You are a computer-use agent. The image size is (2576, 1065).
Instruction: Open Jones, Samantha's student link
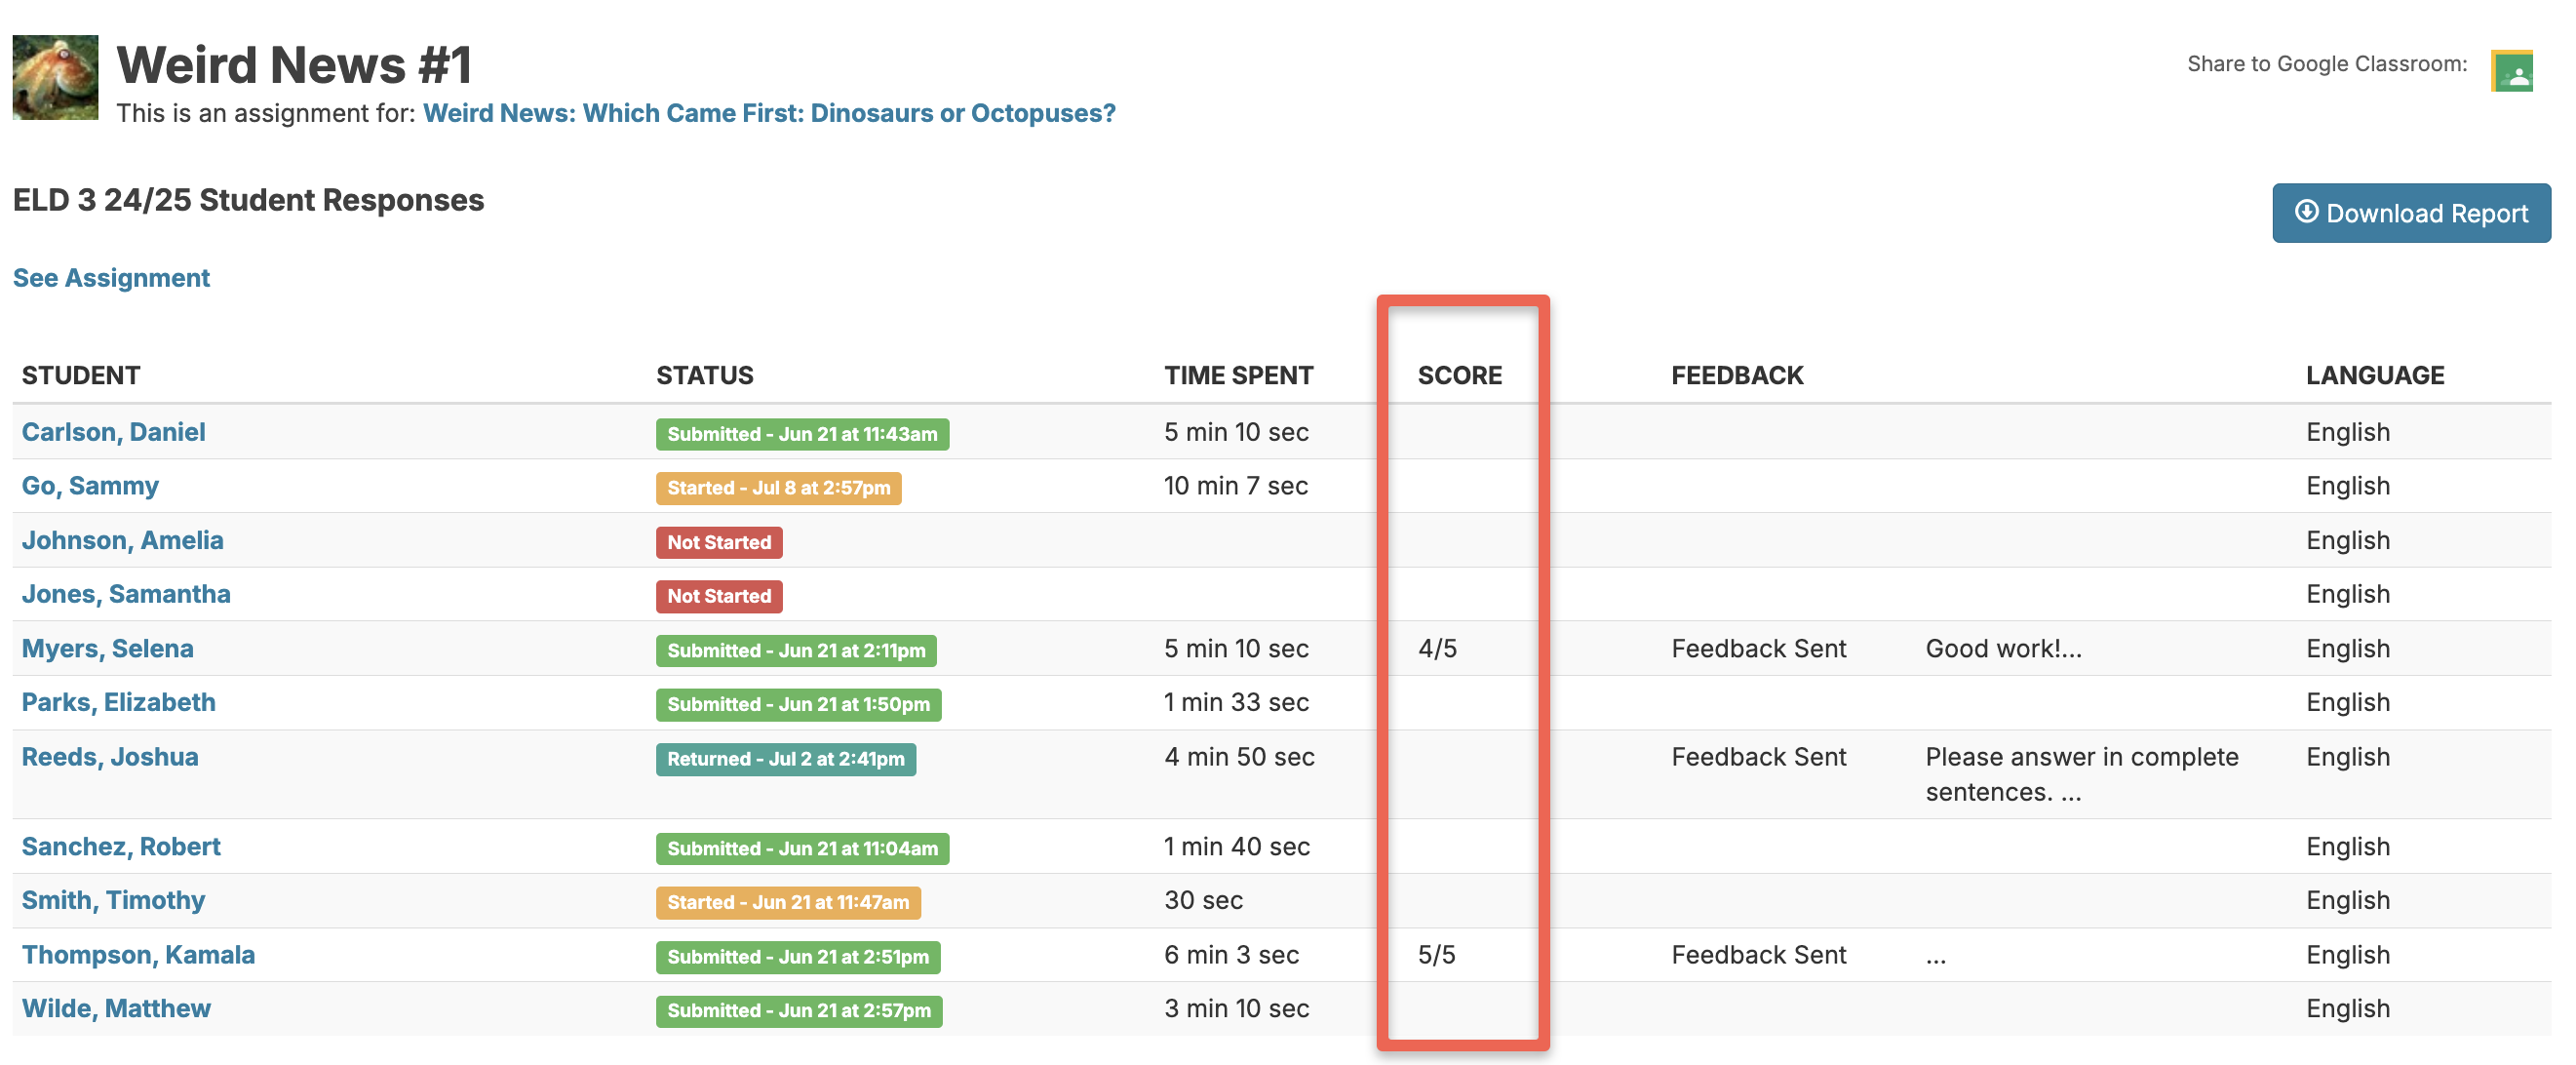pyautogui.click(x=126, y=594)
